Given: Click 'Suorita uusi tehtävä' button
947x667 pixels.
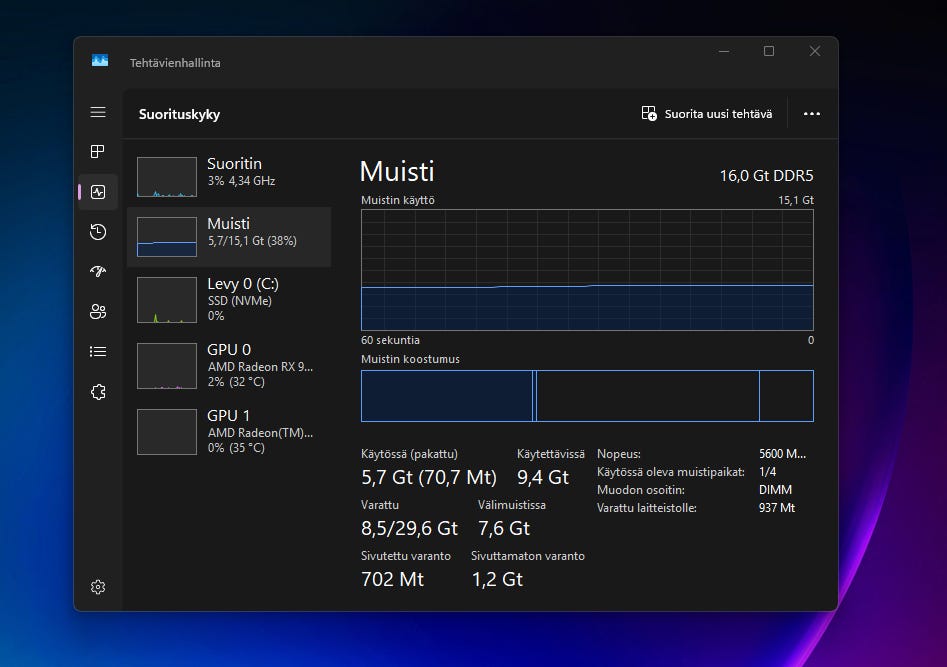Looking at the screenshot, I should 707,114.
